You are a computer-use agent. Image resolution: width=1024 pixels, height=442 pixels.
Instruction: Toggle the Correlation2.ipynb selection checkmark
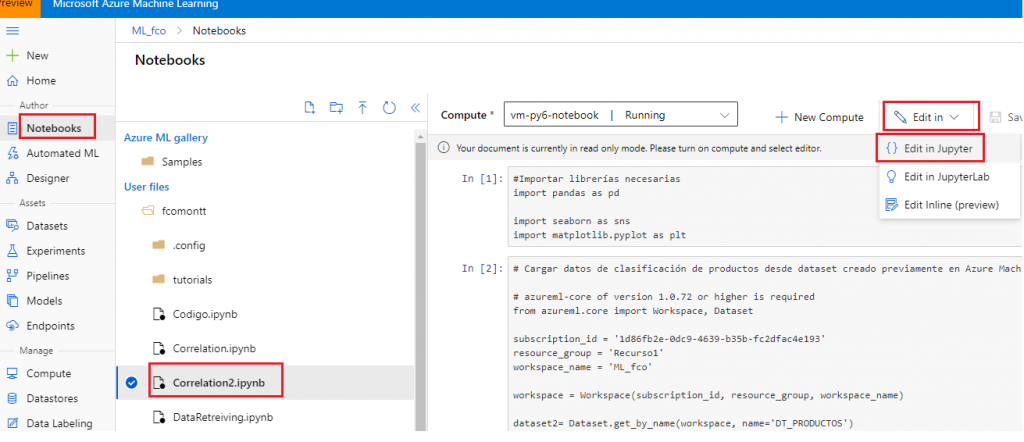[x=133, y=381]
